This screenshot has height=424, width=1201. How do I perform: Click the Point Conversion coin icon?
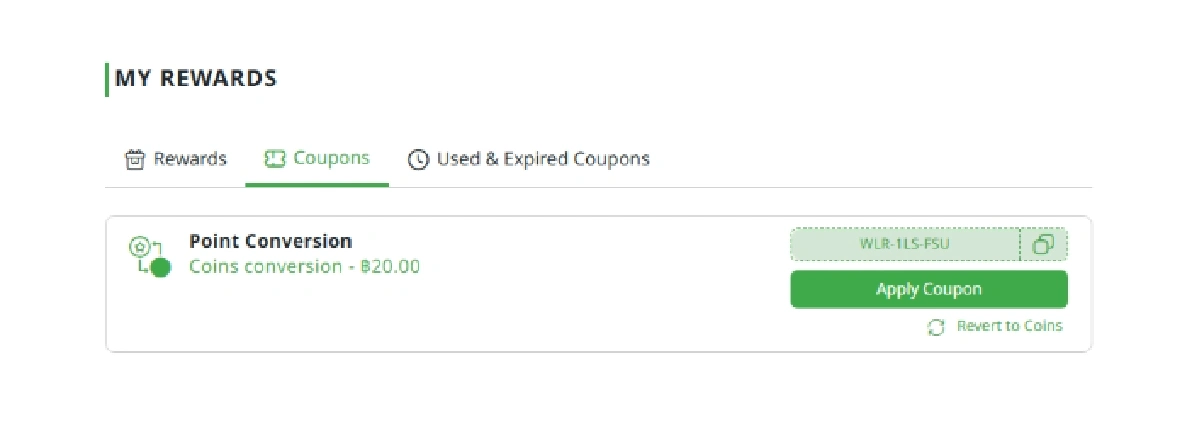[x=150, y=257]
